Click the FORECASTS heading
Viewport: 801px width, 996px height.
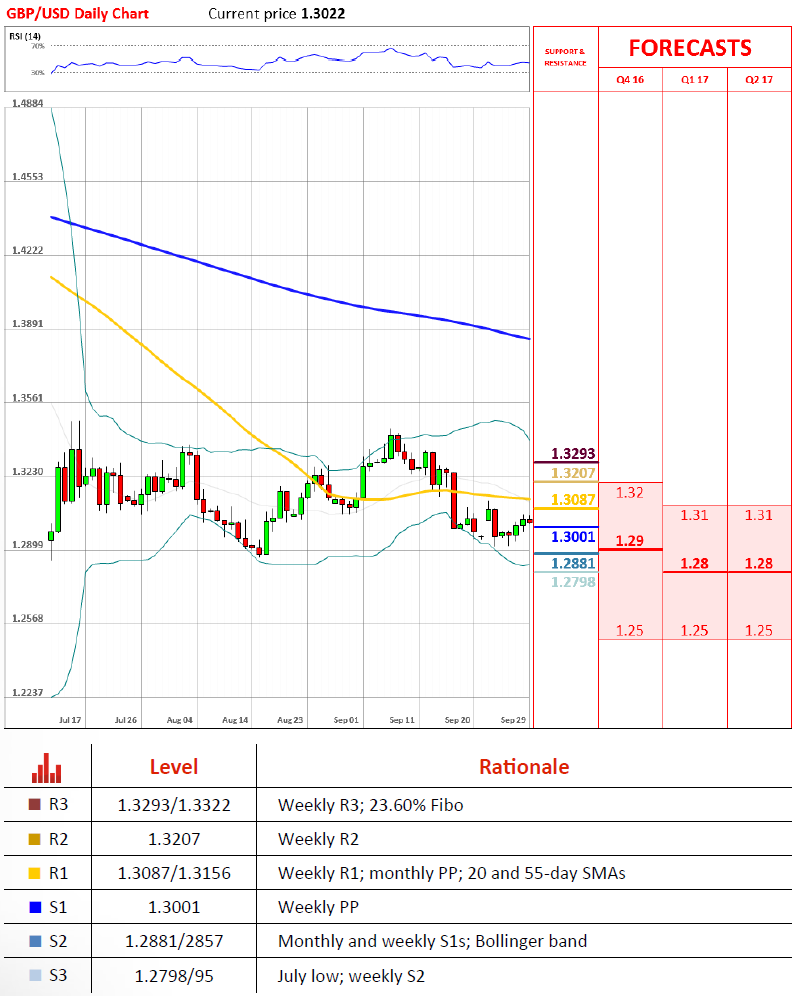point(690,48)
